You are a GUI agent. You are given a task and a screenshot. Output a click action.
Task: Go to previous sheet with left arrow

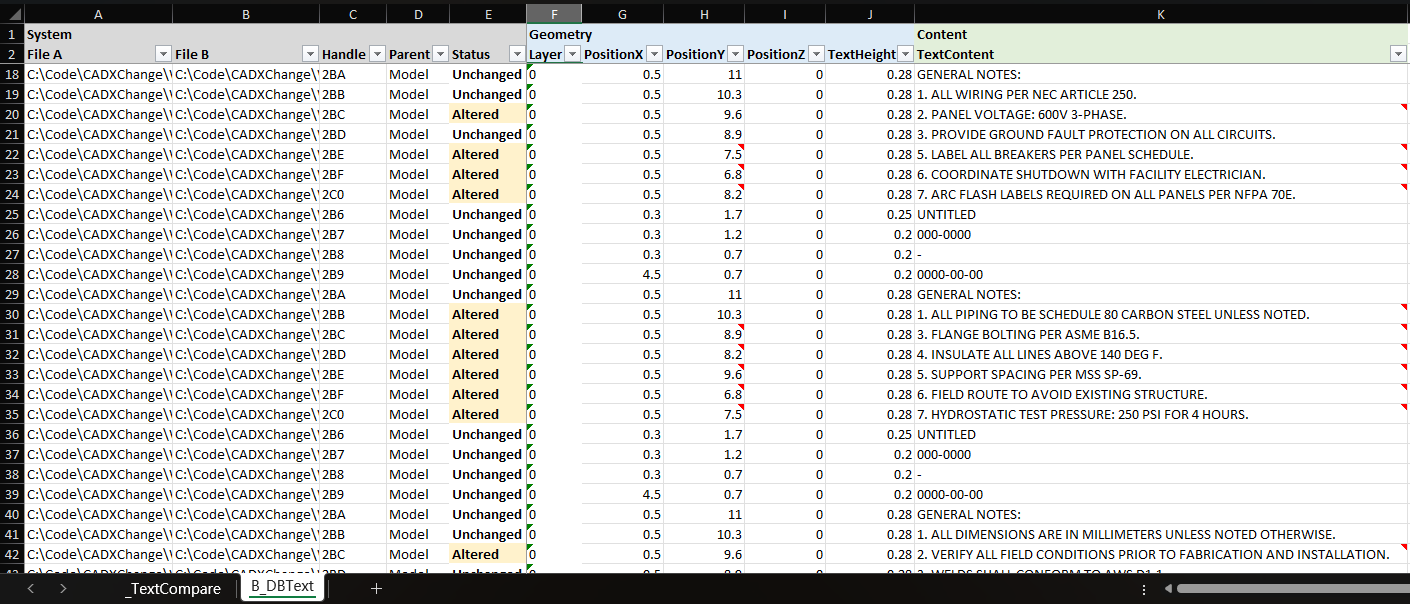click(30, 589)
